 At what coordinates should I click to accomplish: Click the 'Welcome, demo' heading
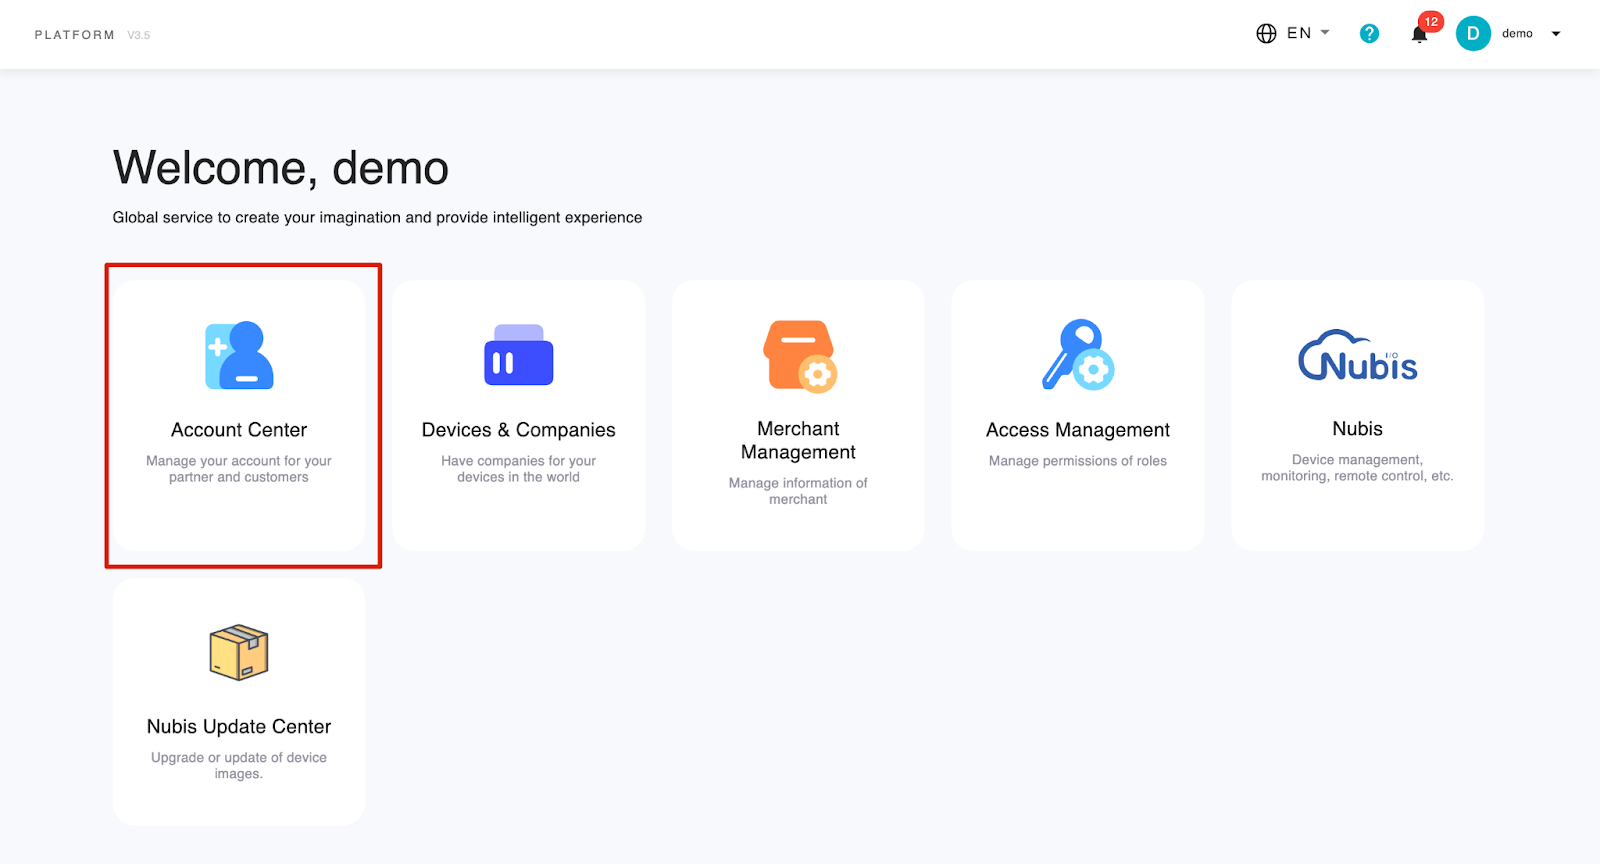pos(281,168)
